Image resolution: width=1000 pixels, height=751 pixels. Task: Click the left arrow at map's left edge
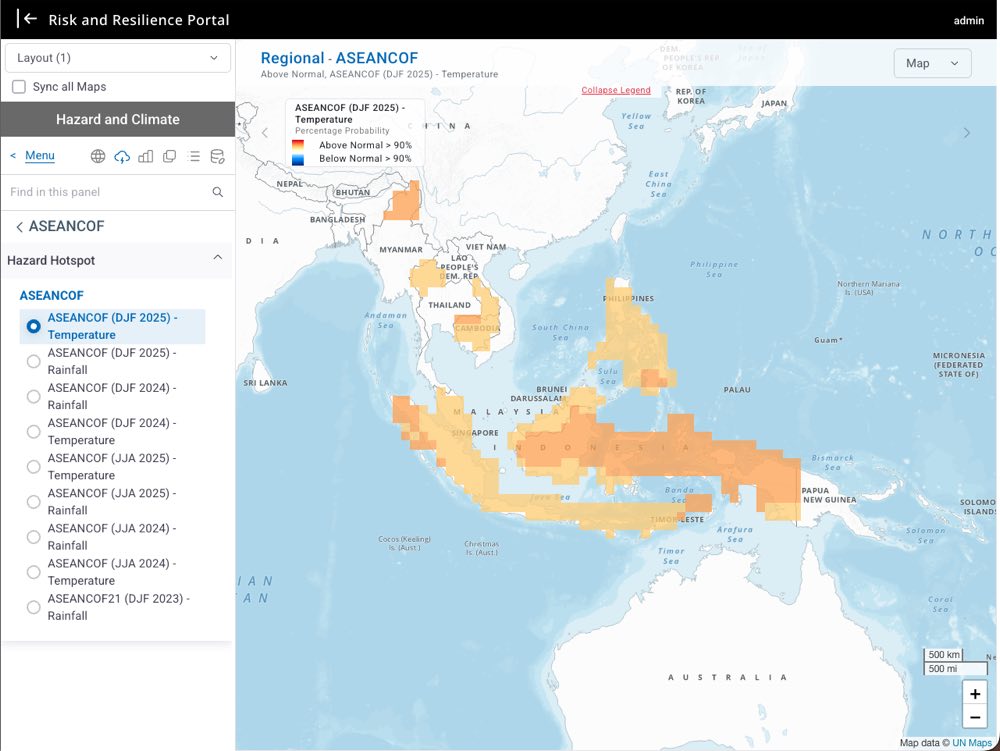[265, 133]
